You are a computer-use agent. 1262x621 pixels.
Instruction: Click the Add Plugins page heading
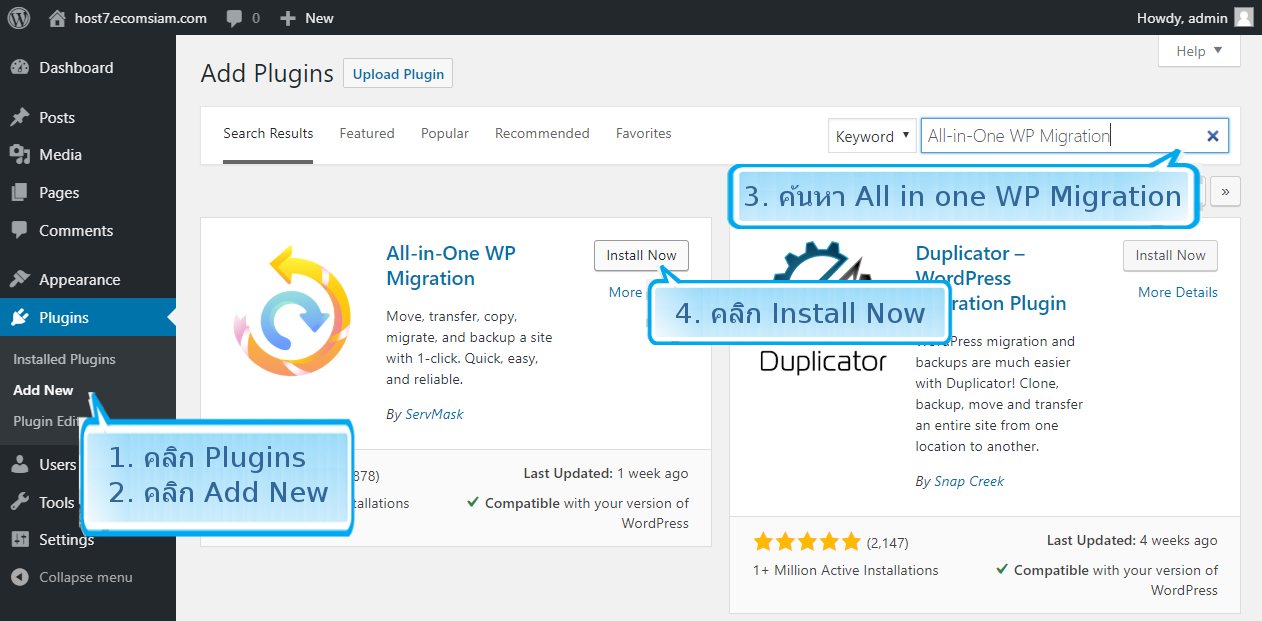tap(267, 73)
